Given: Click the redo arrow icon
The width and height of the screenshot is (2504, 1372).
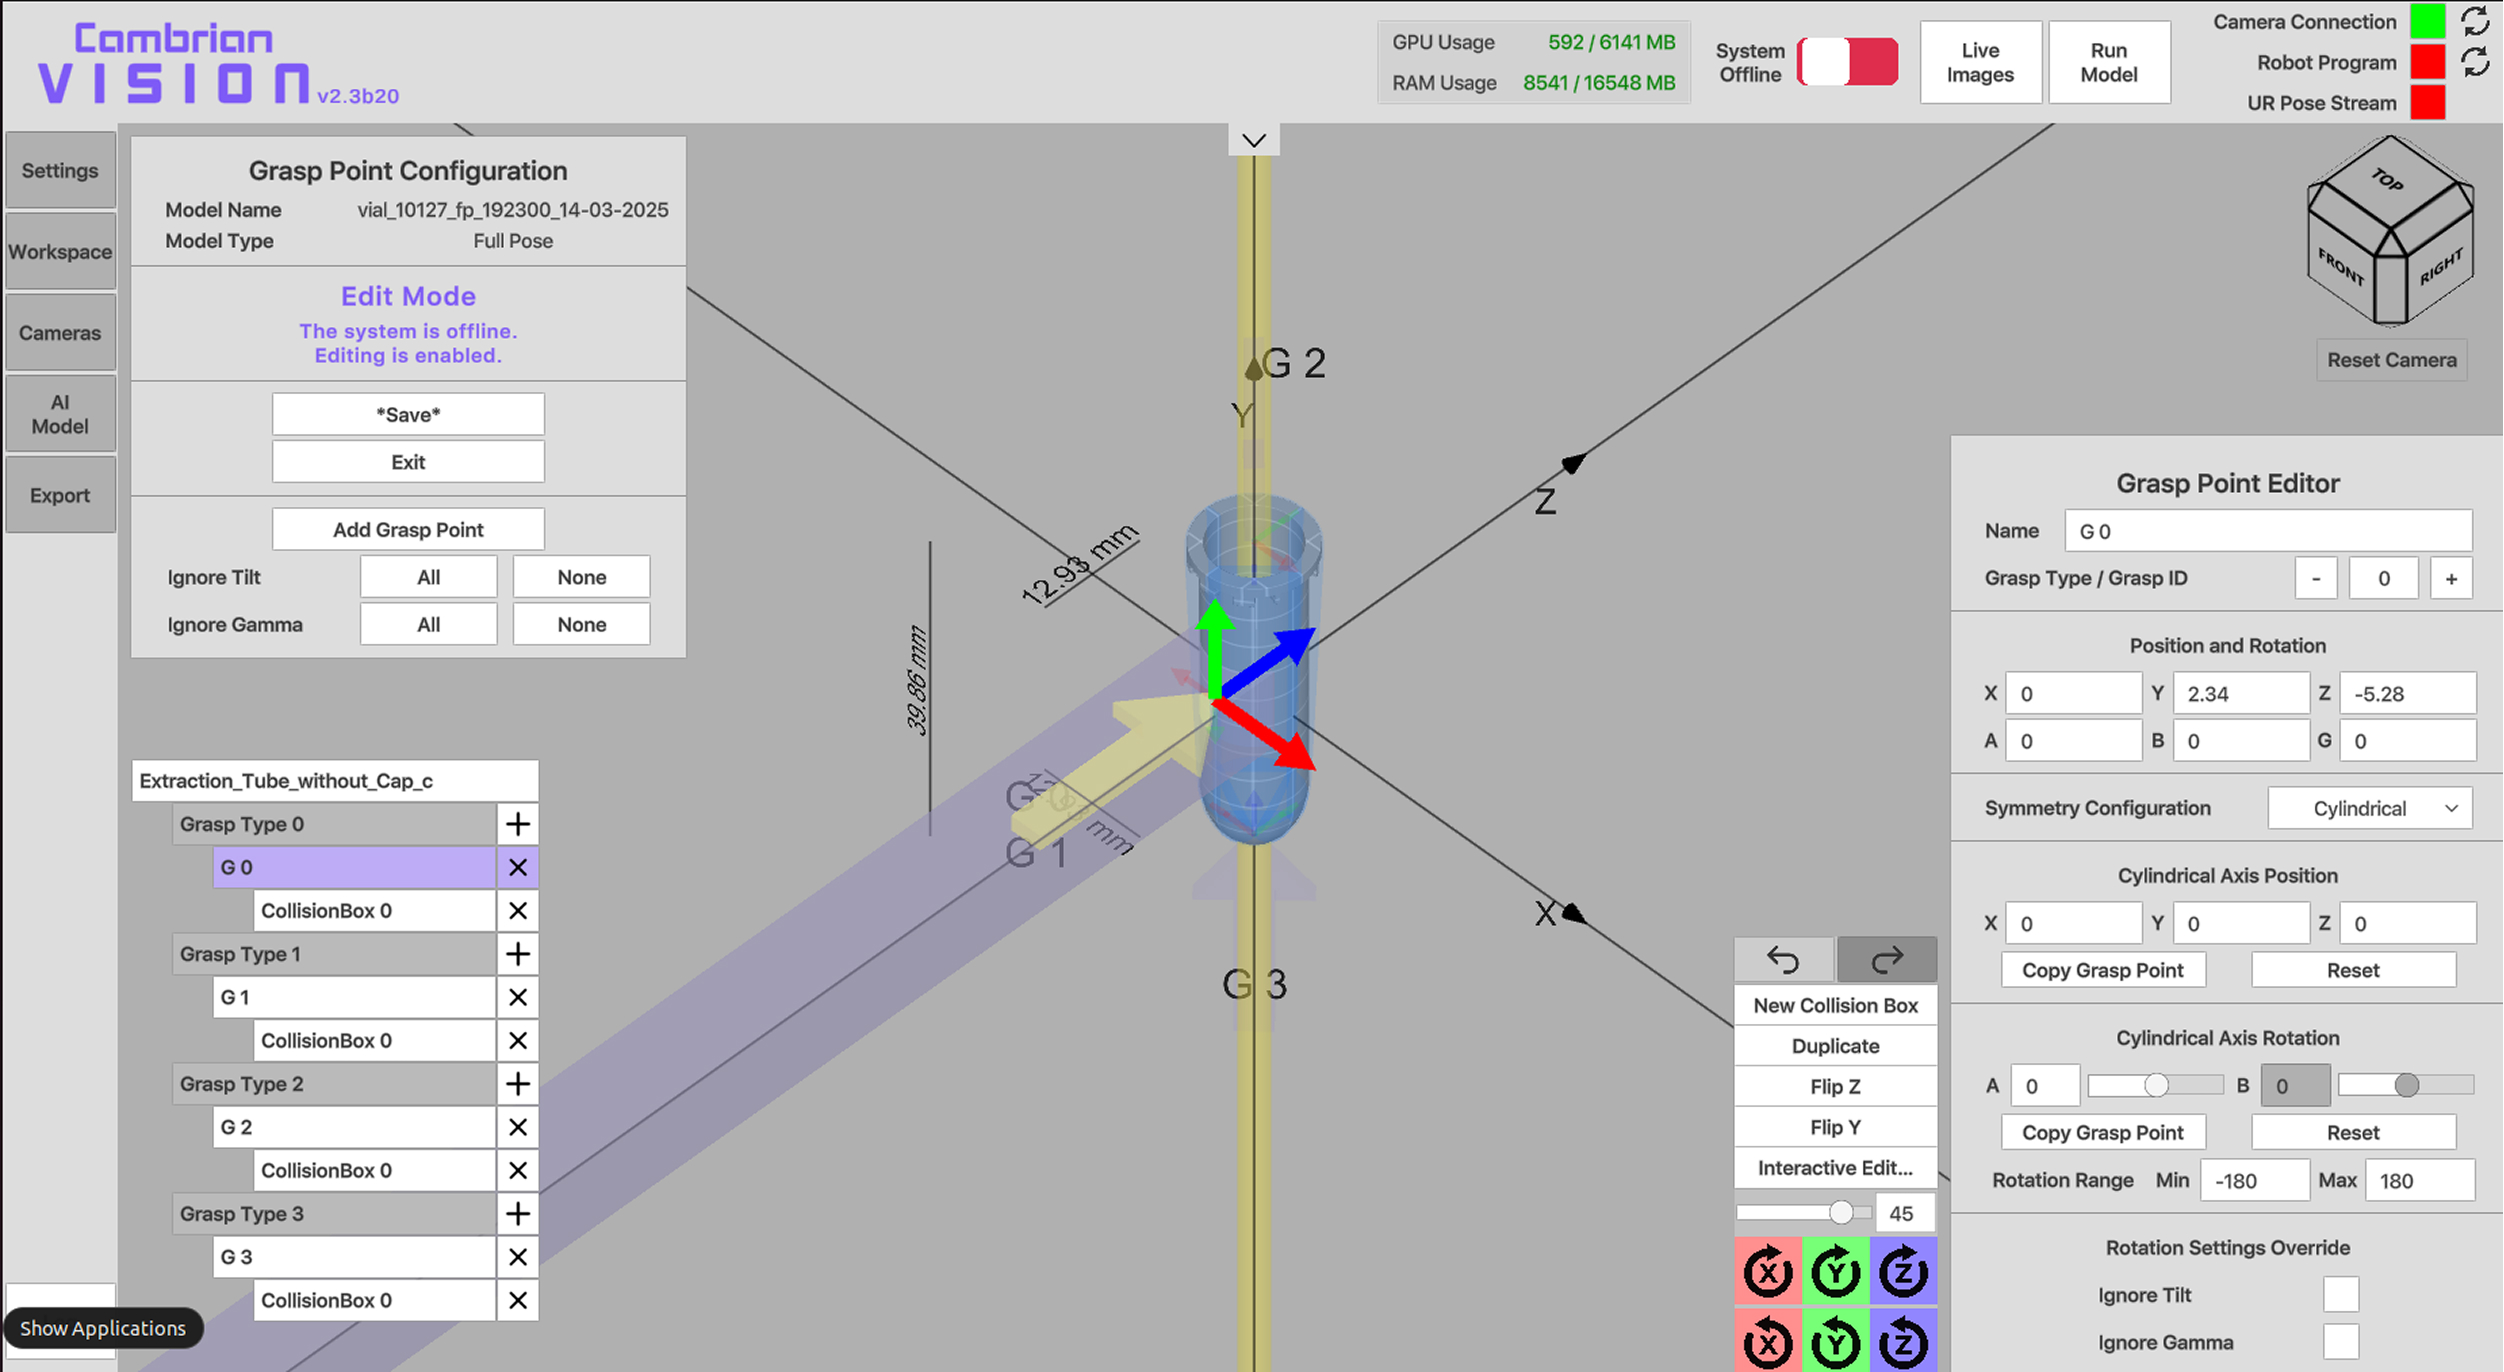Looking at the screenshot, I should pos(1886,960).
